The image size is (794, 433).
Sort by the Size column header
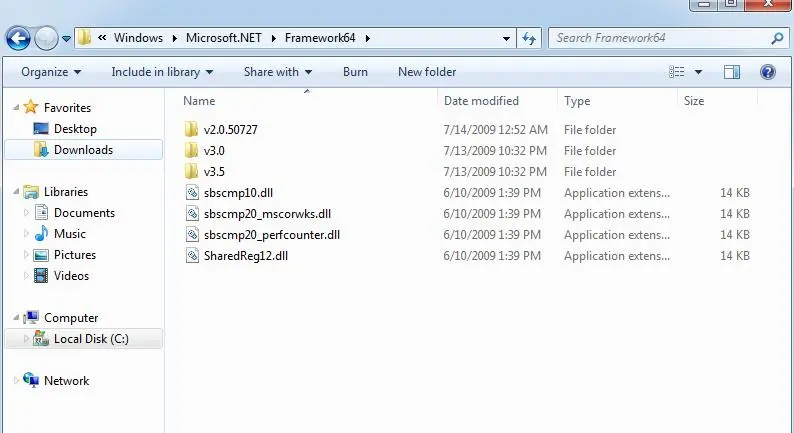[x=694, y=101]
